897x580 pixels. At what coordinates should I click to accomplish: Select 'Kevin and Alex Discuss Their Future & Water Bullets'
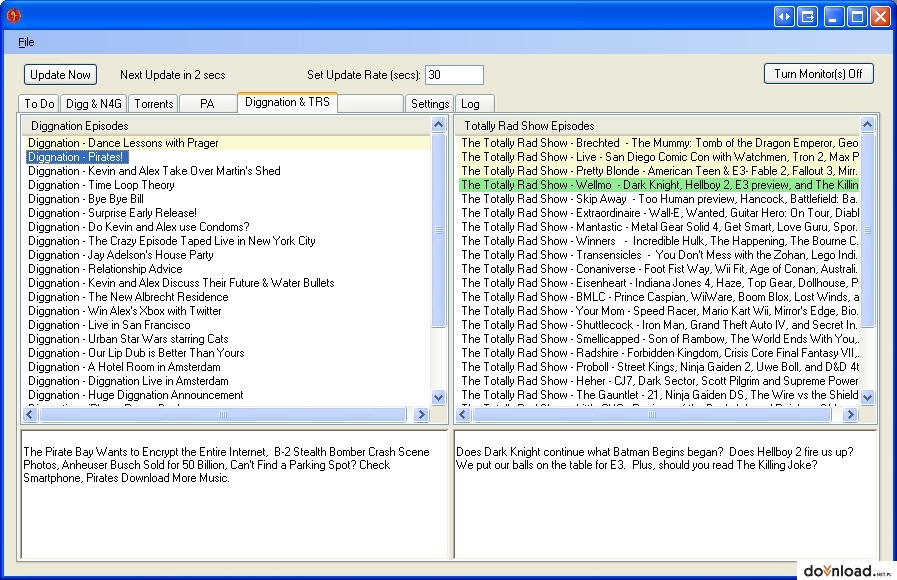pos(181,283)
